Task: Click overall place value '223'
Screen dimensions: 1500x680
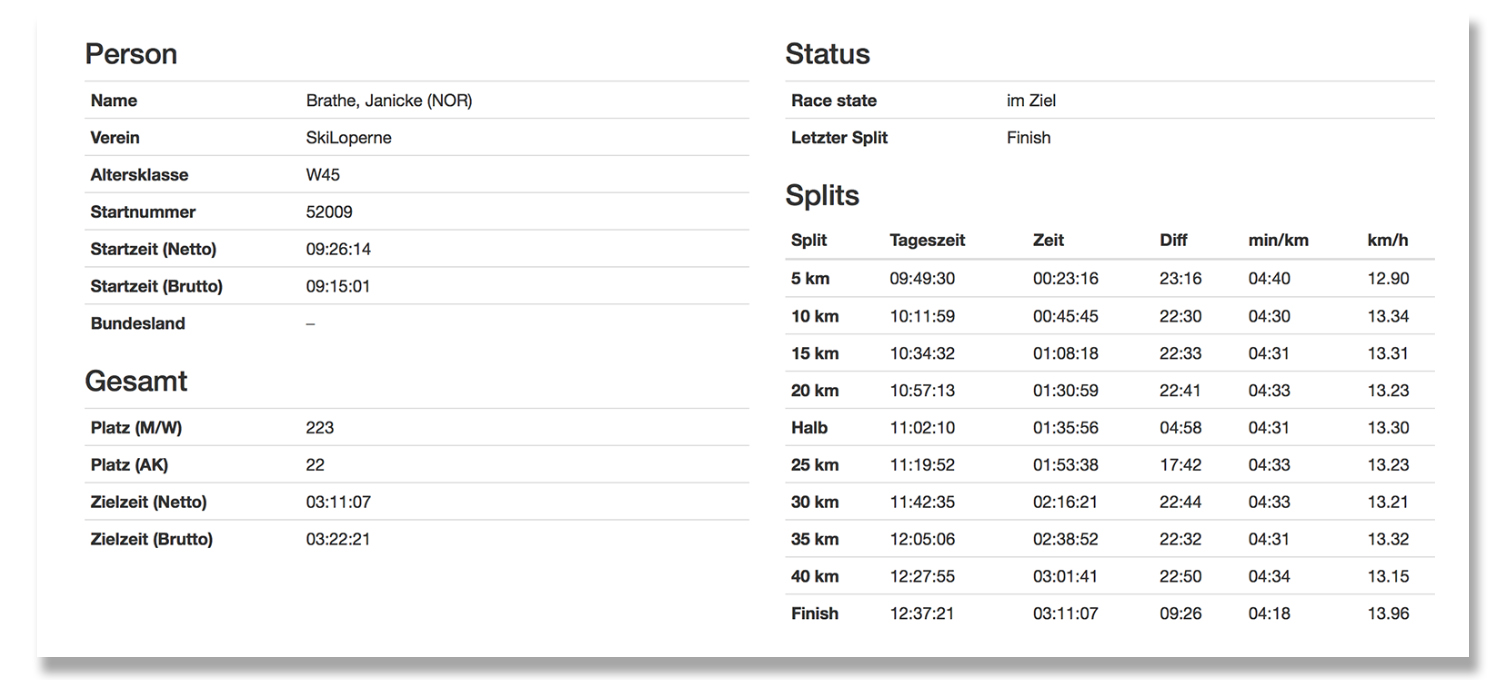Action: point(320,428)
